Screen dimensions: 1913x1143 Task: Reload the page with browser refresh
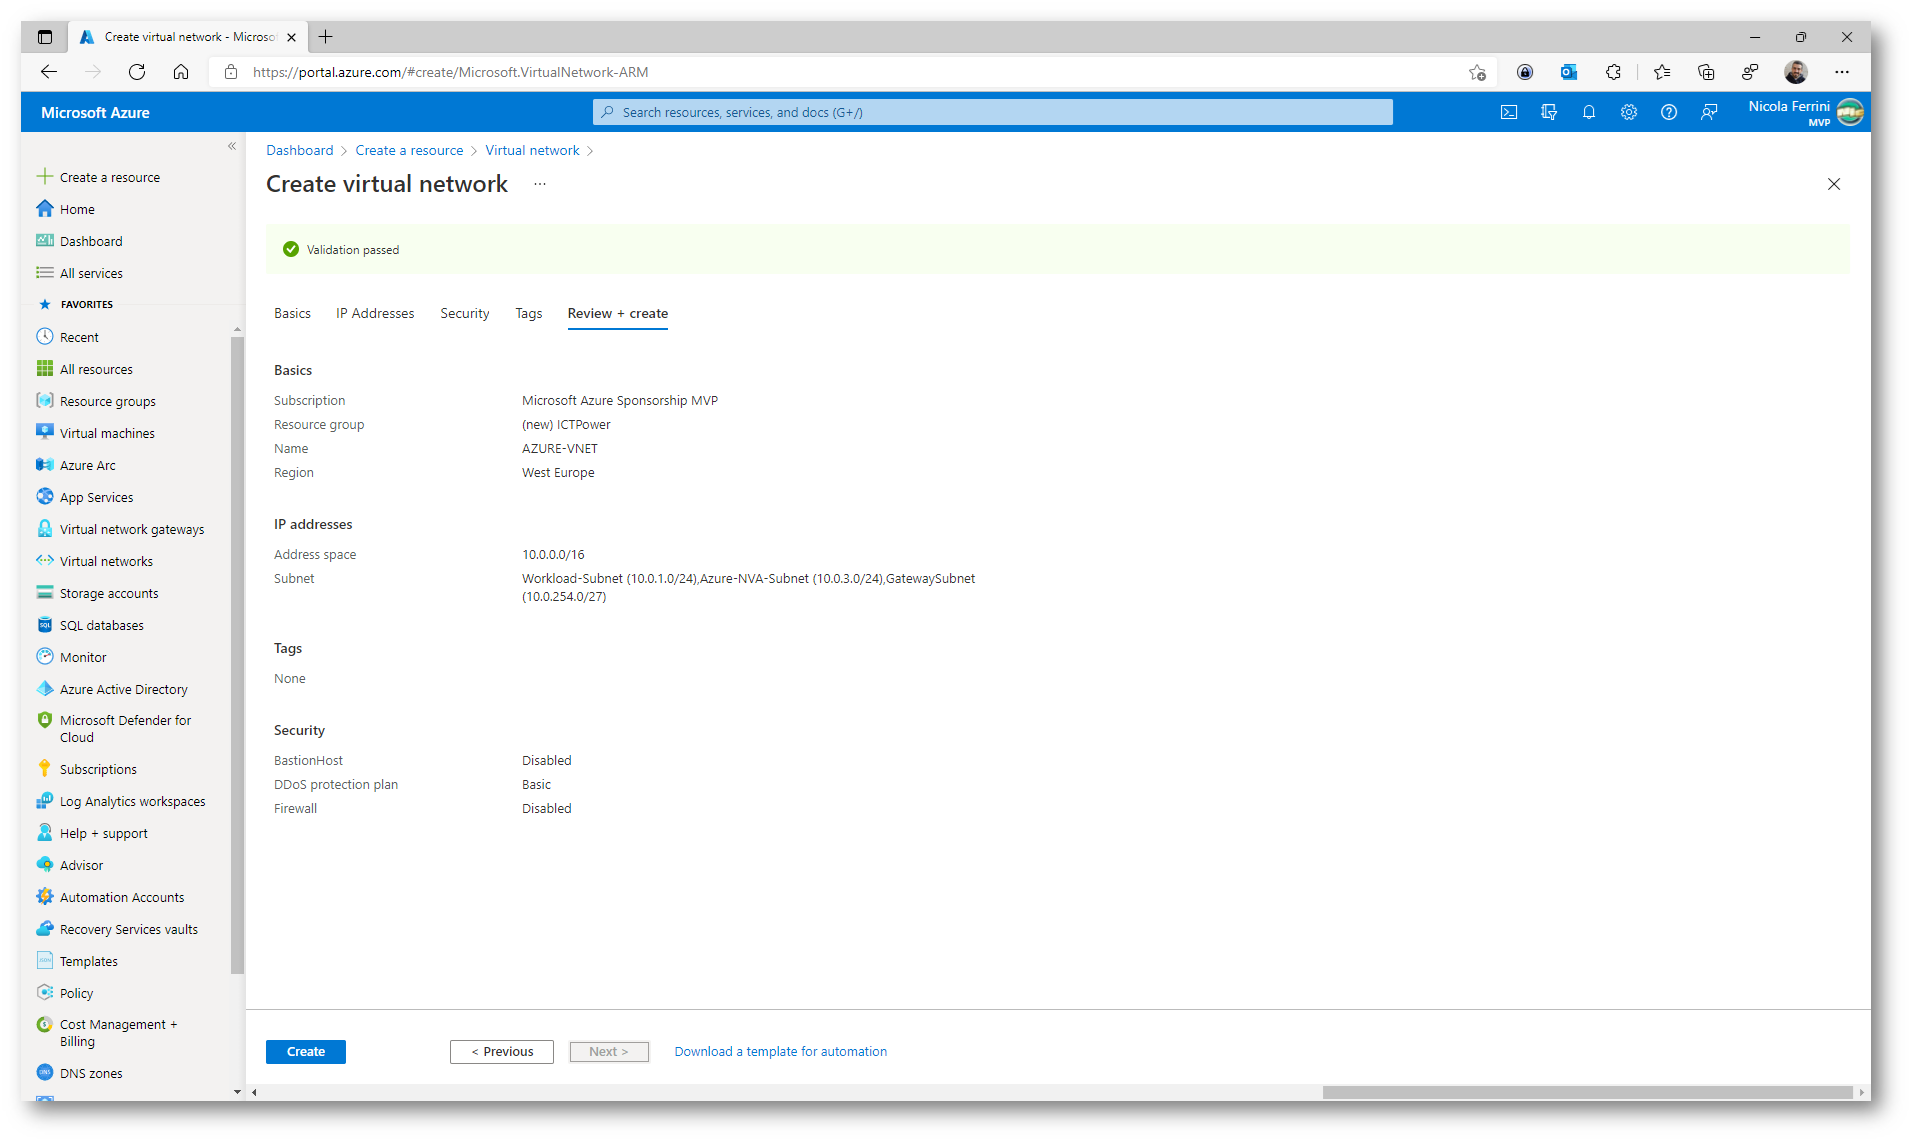137,72
